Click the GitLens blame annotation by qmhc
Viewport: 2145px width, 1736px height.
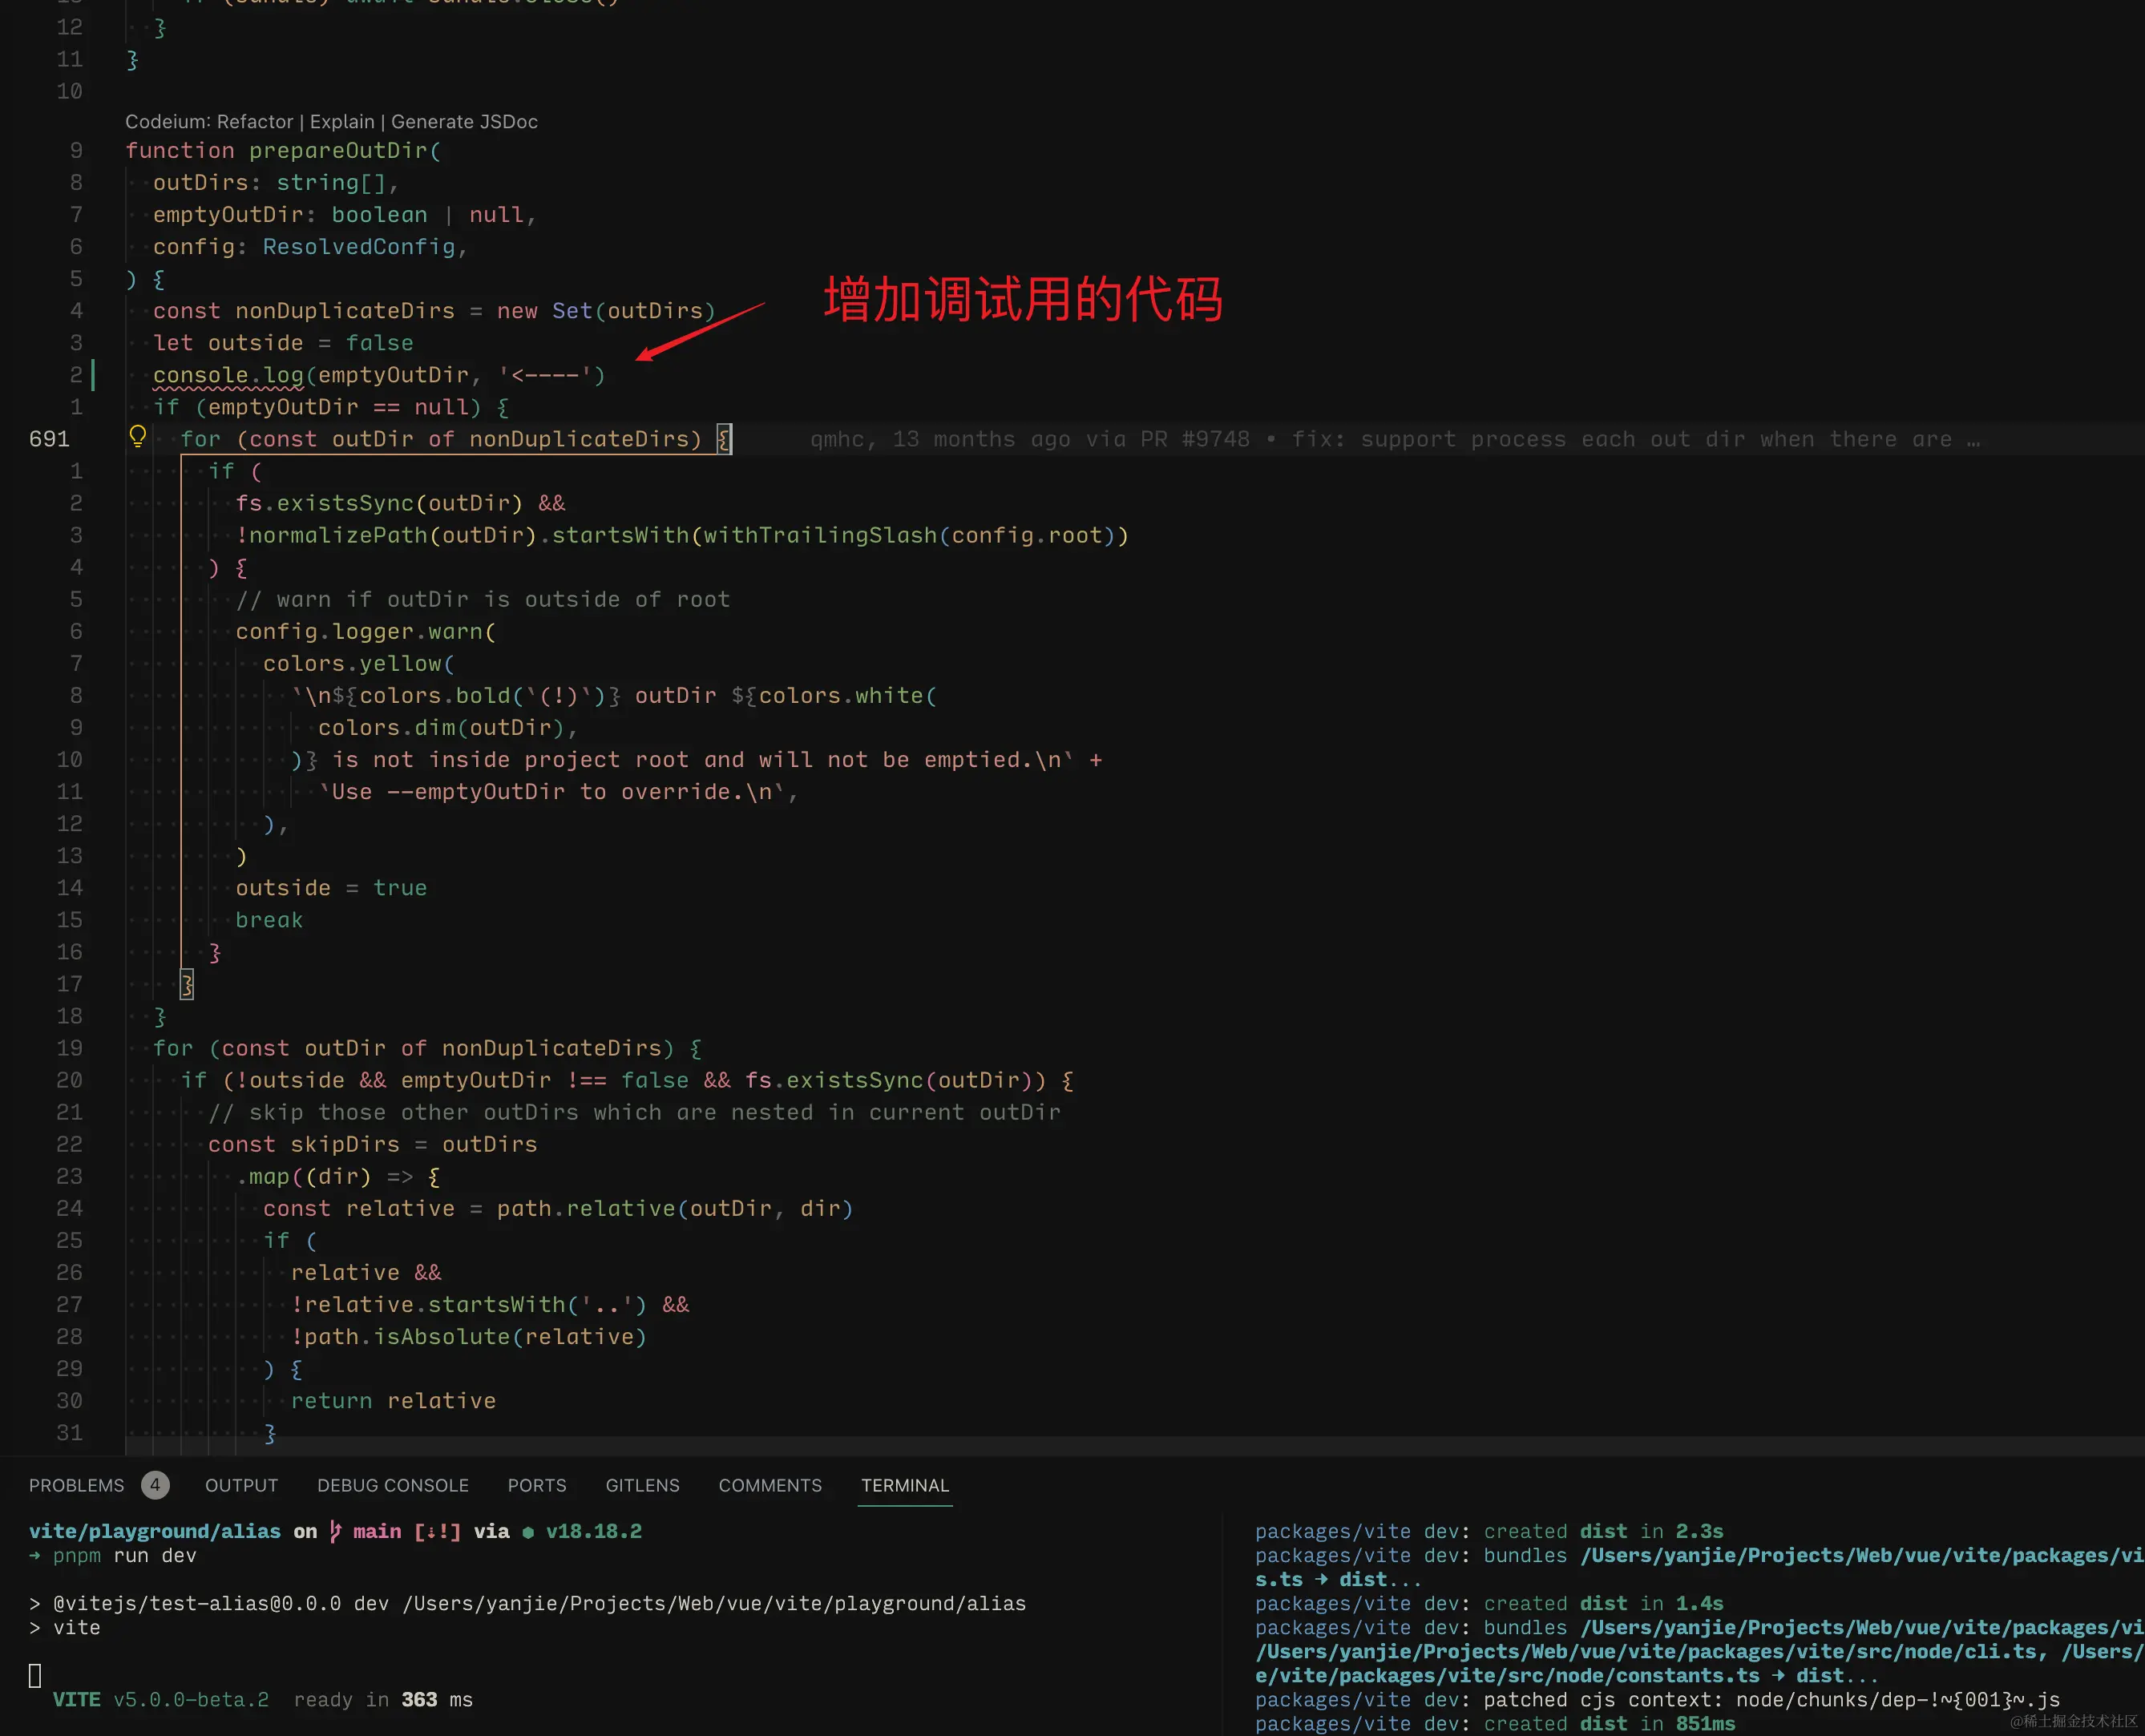point(1394,439)
